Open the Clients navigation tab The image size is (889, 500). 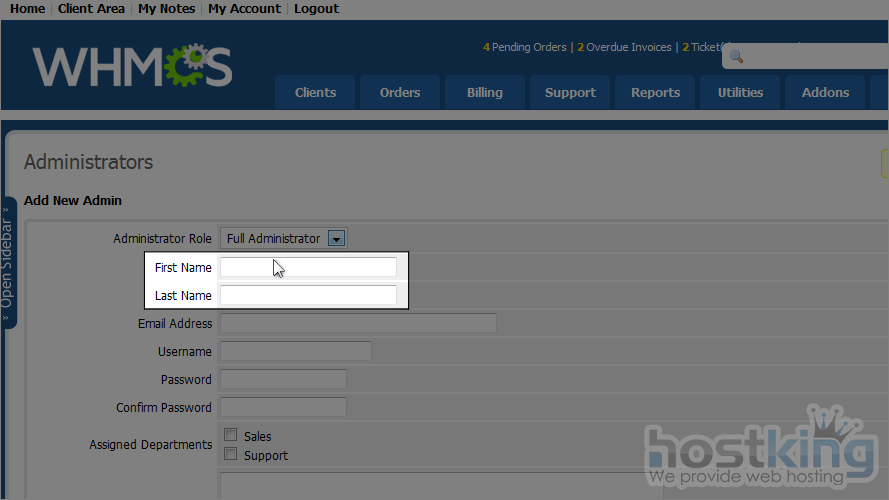[315, 93]
